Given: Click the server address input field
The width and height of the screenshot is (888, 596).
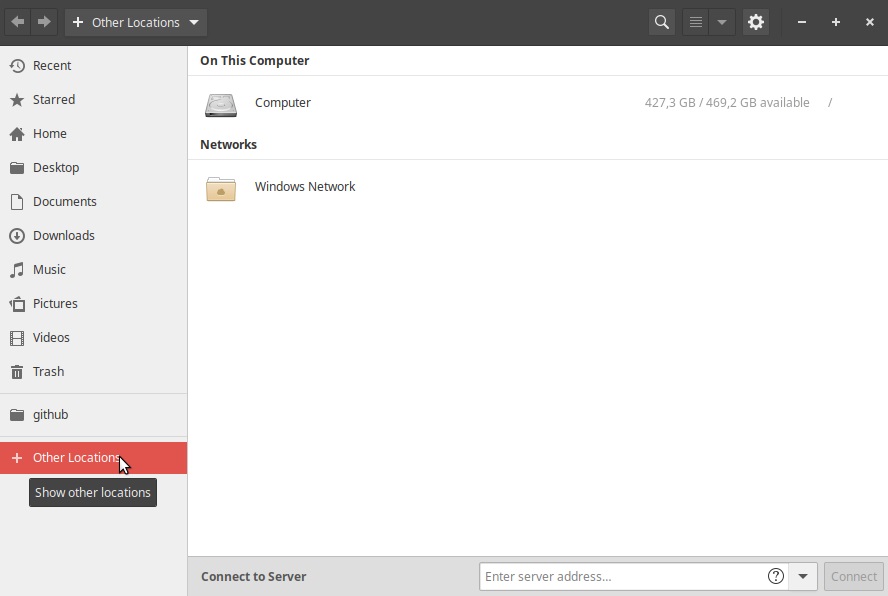Looking at the screenshot, I should pyautogui.click(x=620, y=576).
